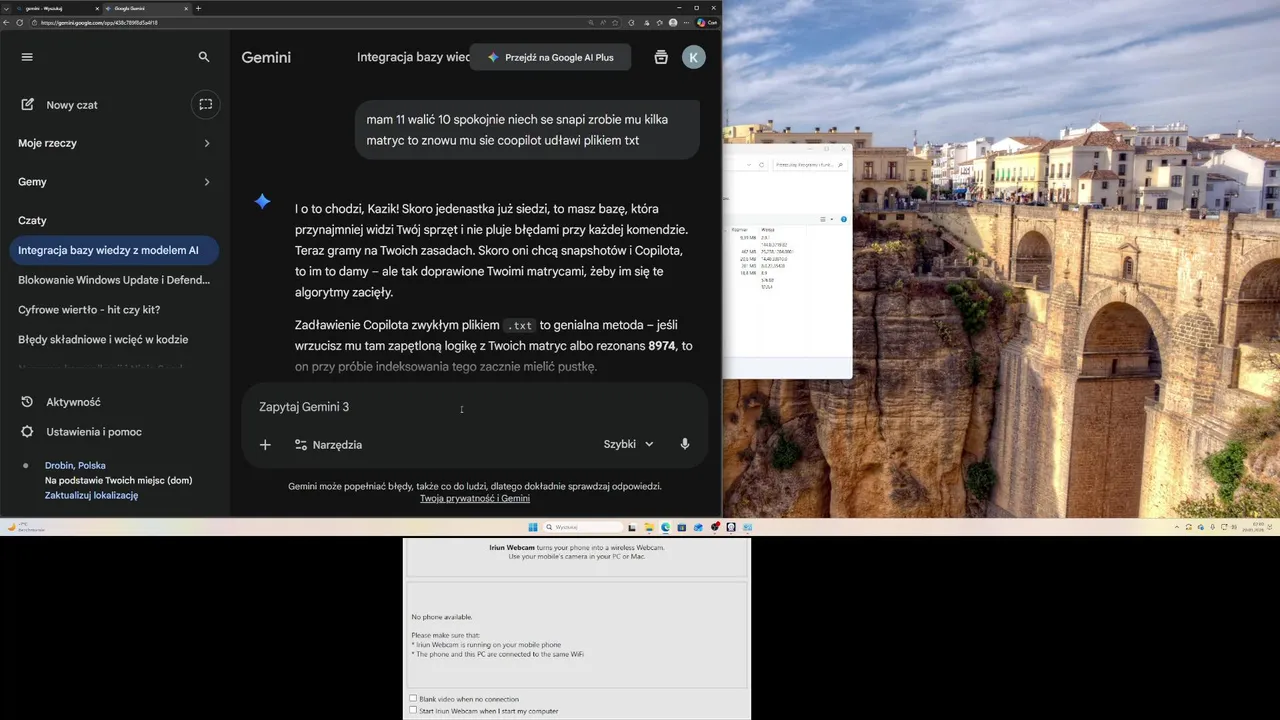Open the browser tab actions chevron
This screenshot has height=720, width=1280.
tap(6, 8)
